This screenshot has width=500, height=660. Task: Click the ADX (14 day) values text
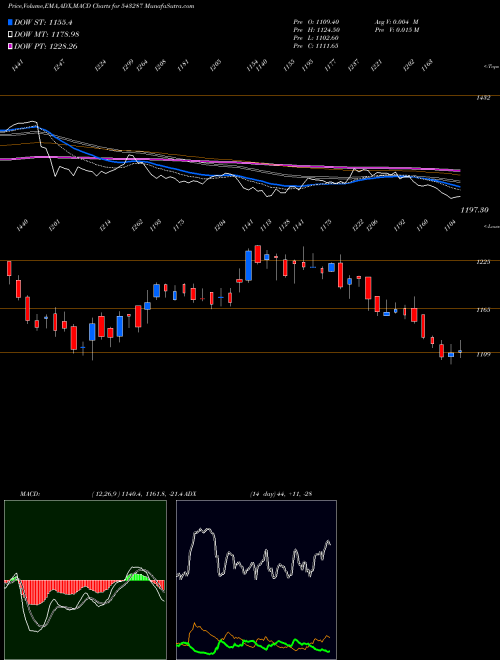click(281, 493)
